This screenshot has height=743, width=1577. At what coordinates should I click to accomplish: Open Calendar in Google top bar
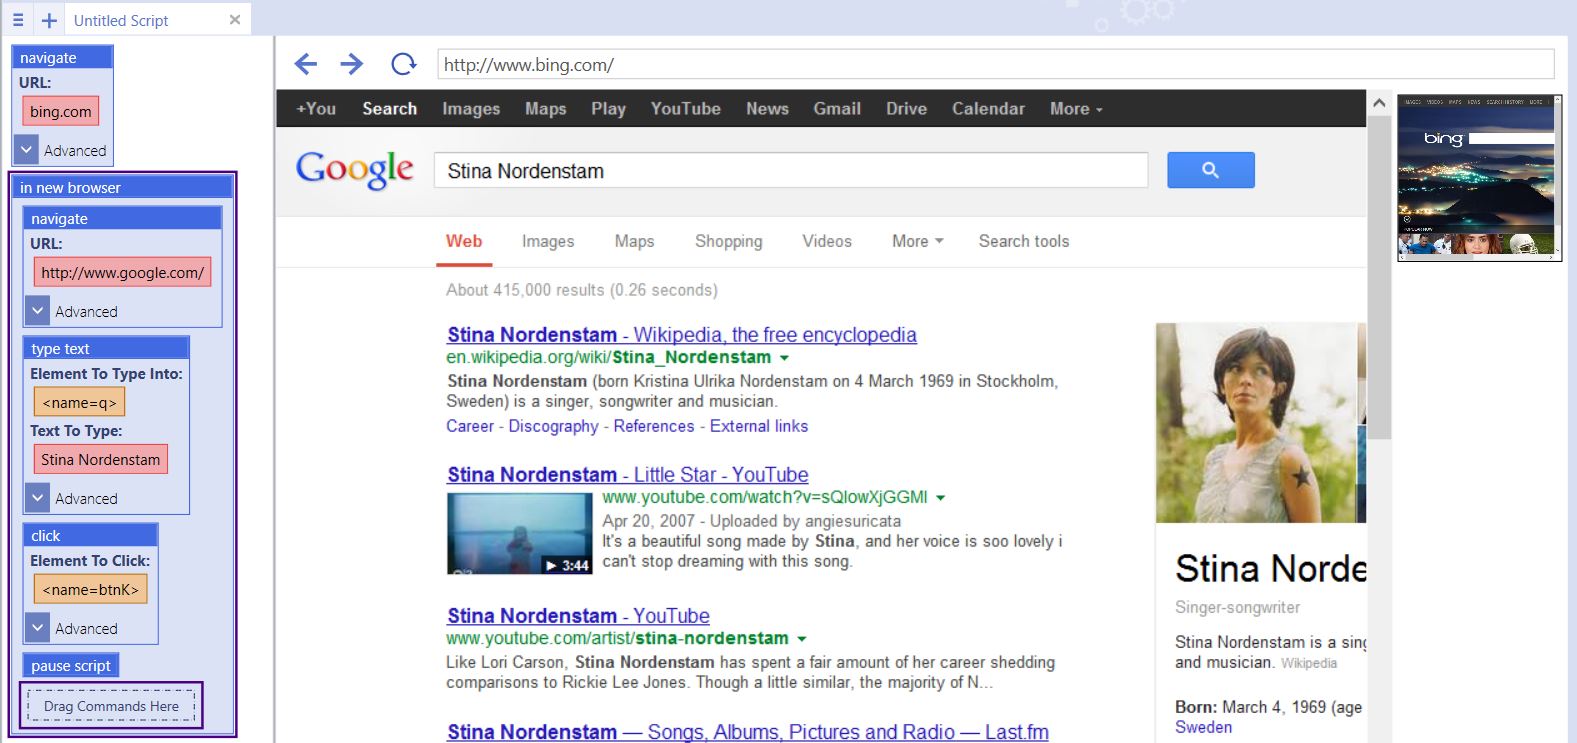(988, 109)
